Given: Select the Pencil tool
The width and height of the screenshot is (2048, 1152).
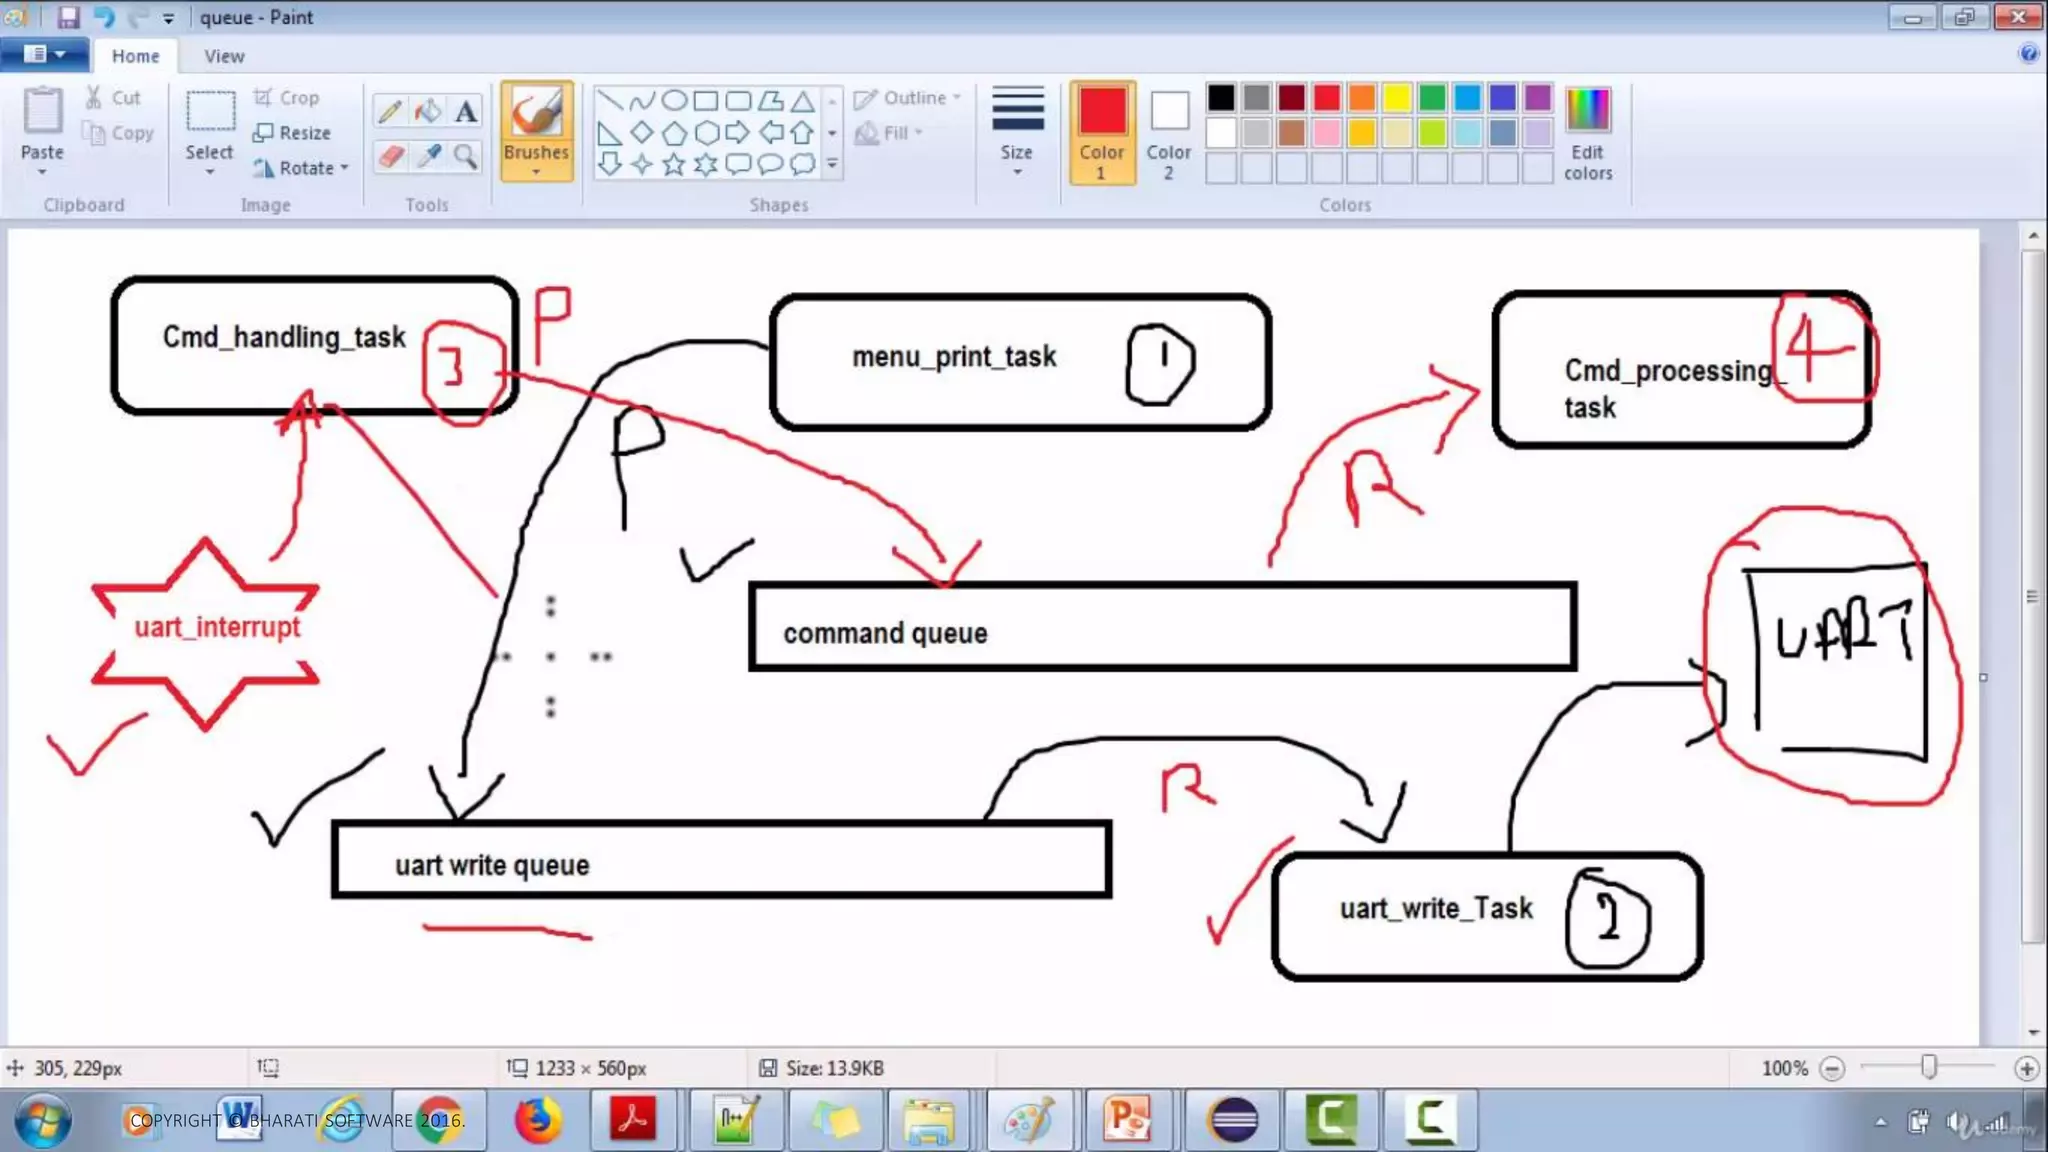Looking at the screenshot, I should 390,112.
